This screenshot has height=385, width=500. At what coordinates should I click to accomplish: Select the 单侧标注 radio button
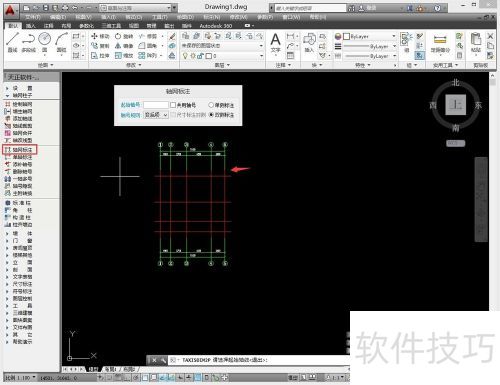coord(211,105)
